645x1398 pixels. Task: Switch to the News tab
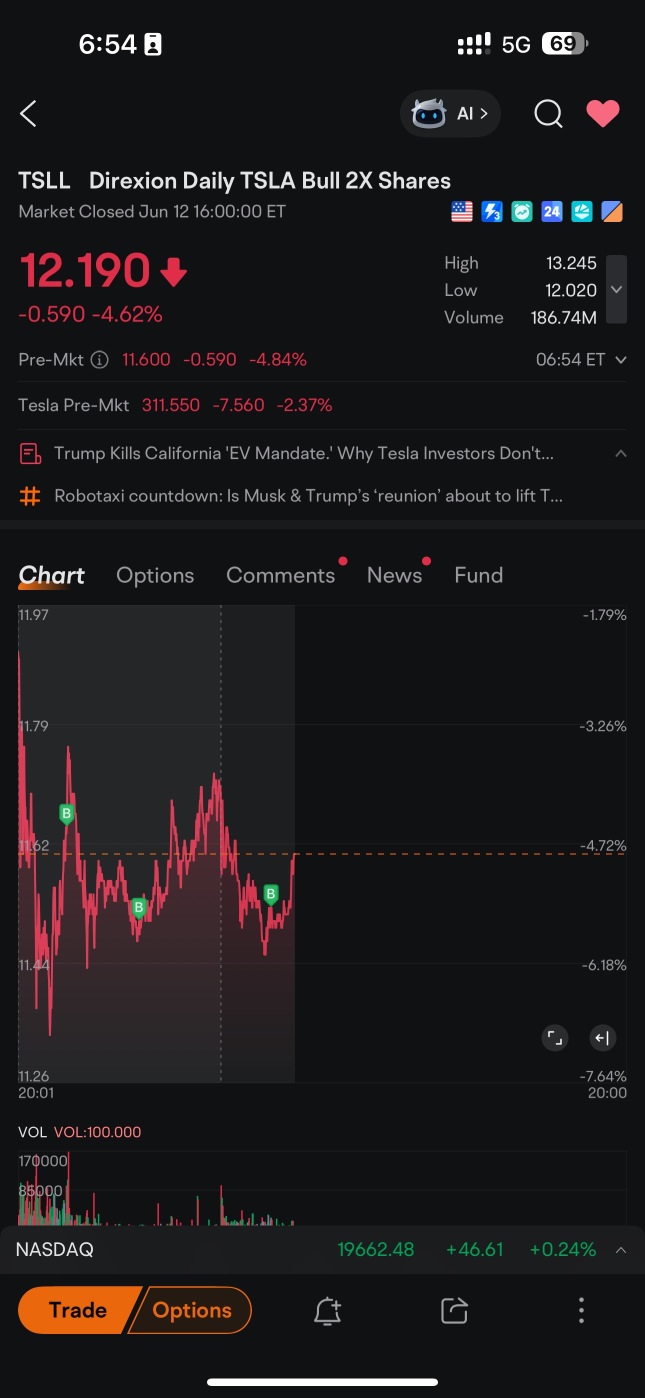click(395, 575)
